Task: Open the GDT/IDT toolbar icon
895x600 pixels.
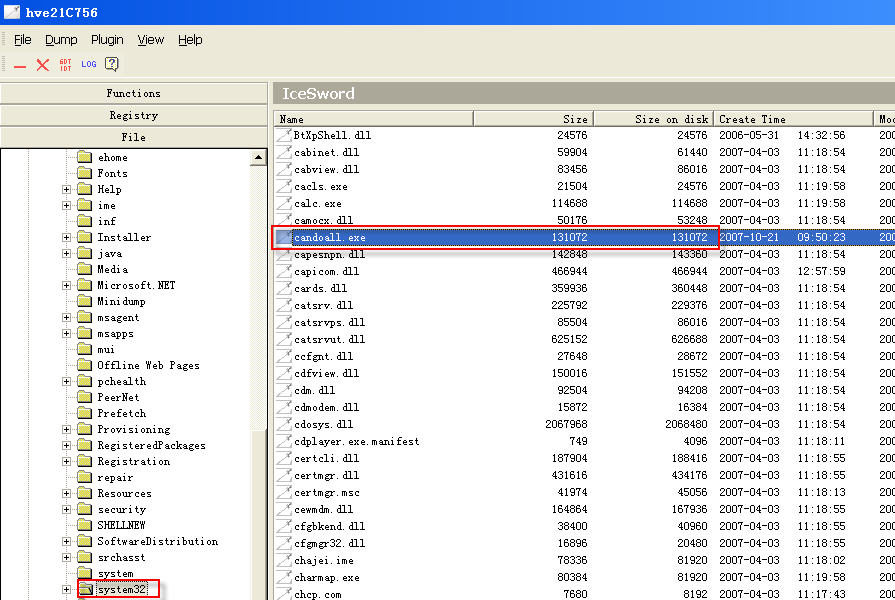Action: pyautogui.click(x=65, y=65)
